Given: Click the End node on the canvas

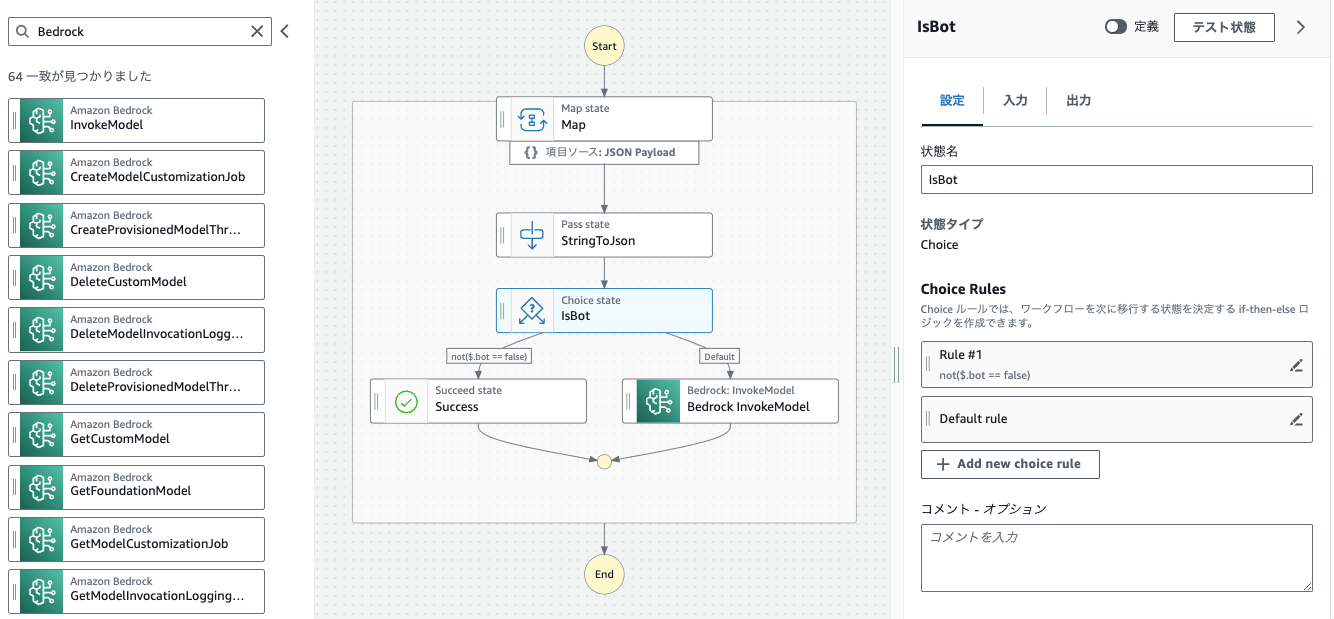Looking at the screenshot, I should (604, 574).
